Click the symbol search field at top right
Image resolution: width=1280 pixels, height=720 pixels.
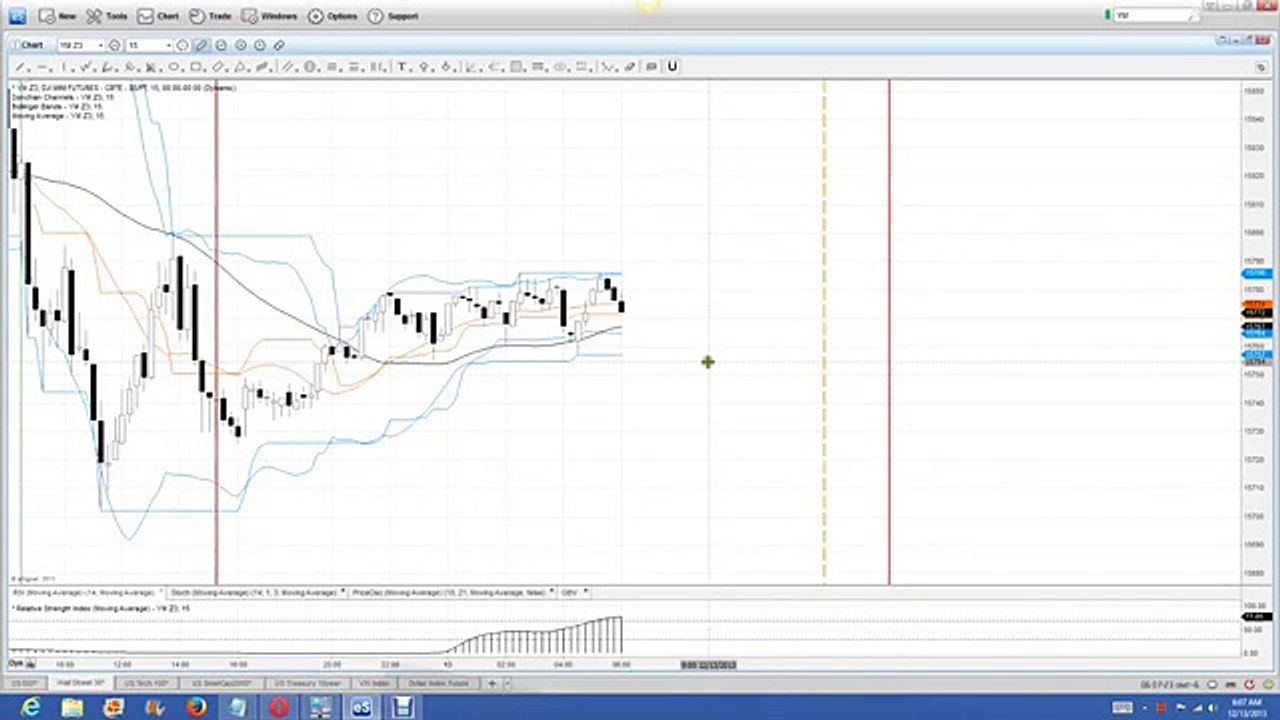click(1156, 15)
